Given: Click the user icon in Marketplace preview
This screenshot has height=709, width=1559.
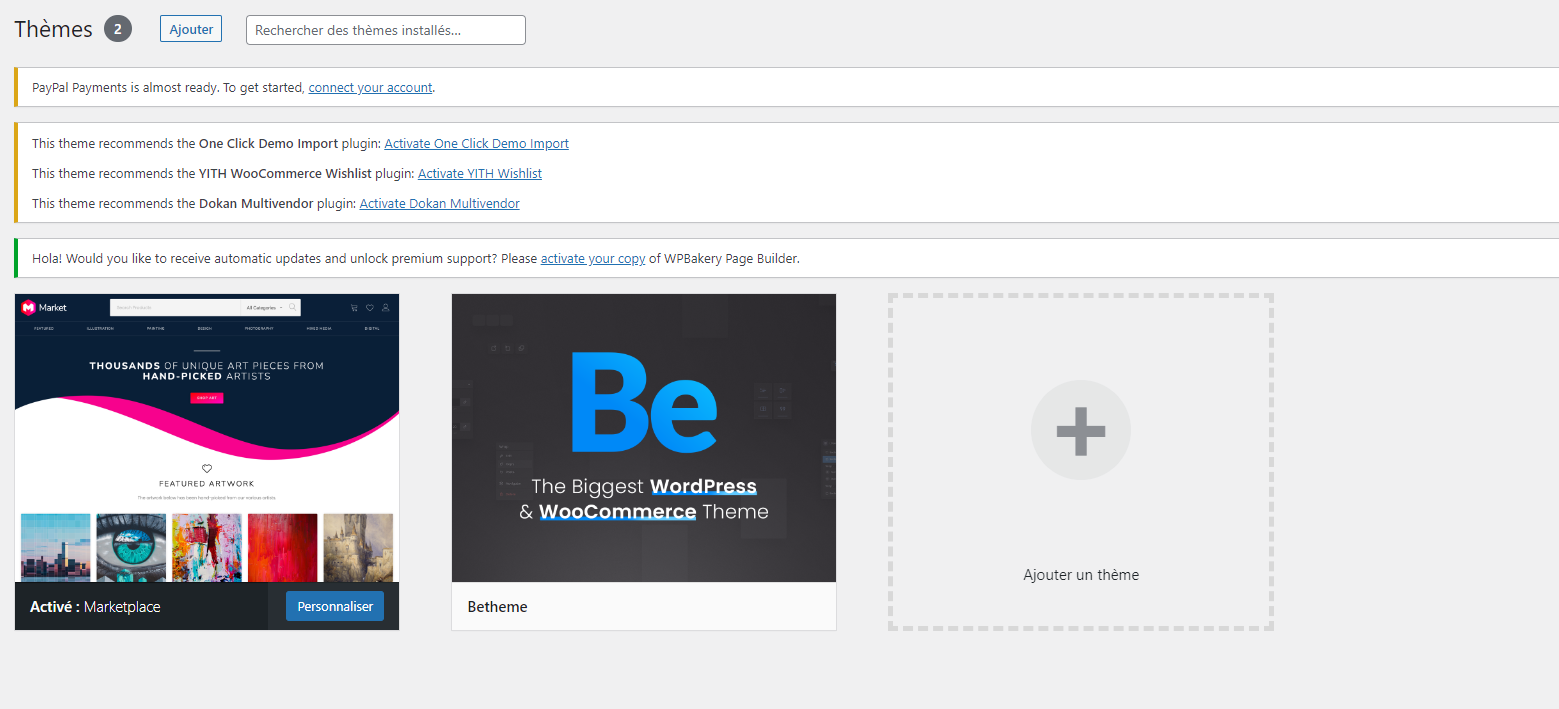Looking at the screenshot, I should point(385,308).
